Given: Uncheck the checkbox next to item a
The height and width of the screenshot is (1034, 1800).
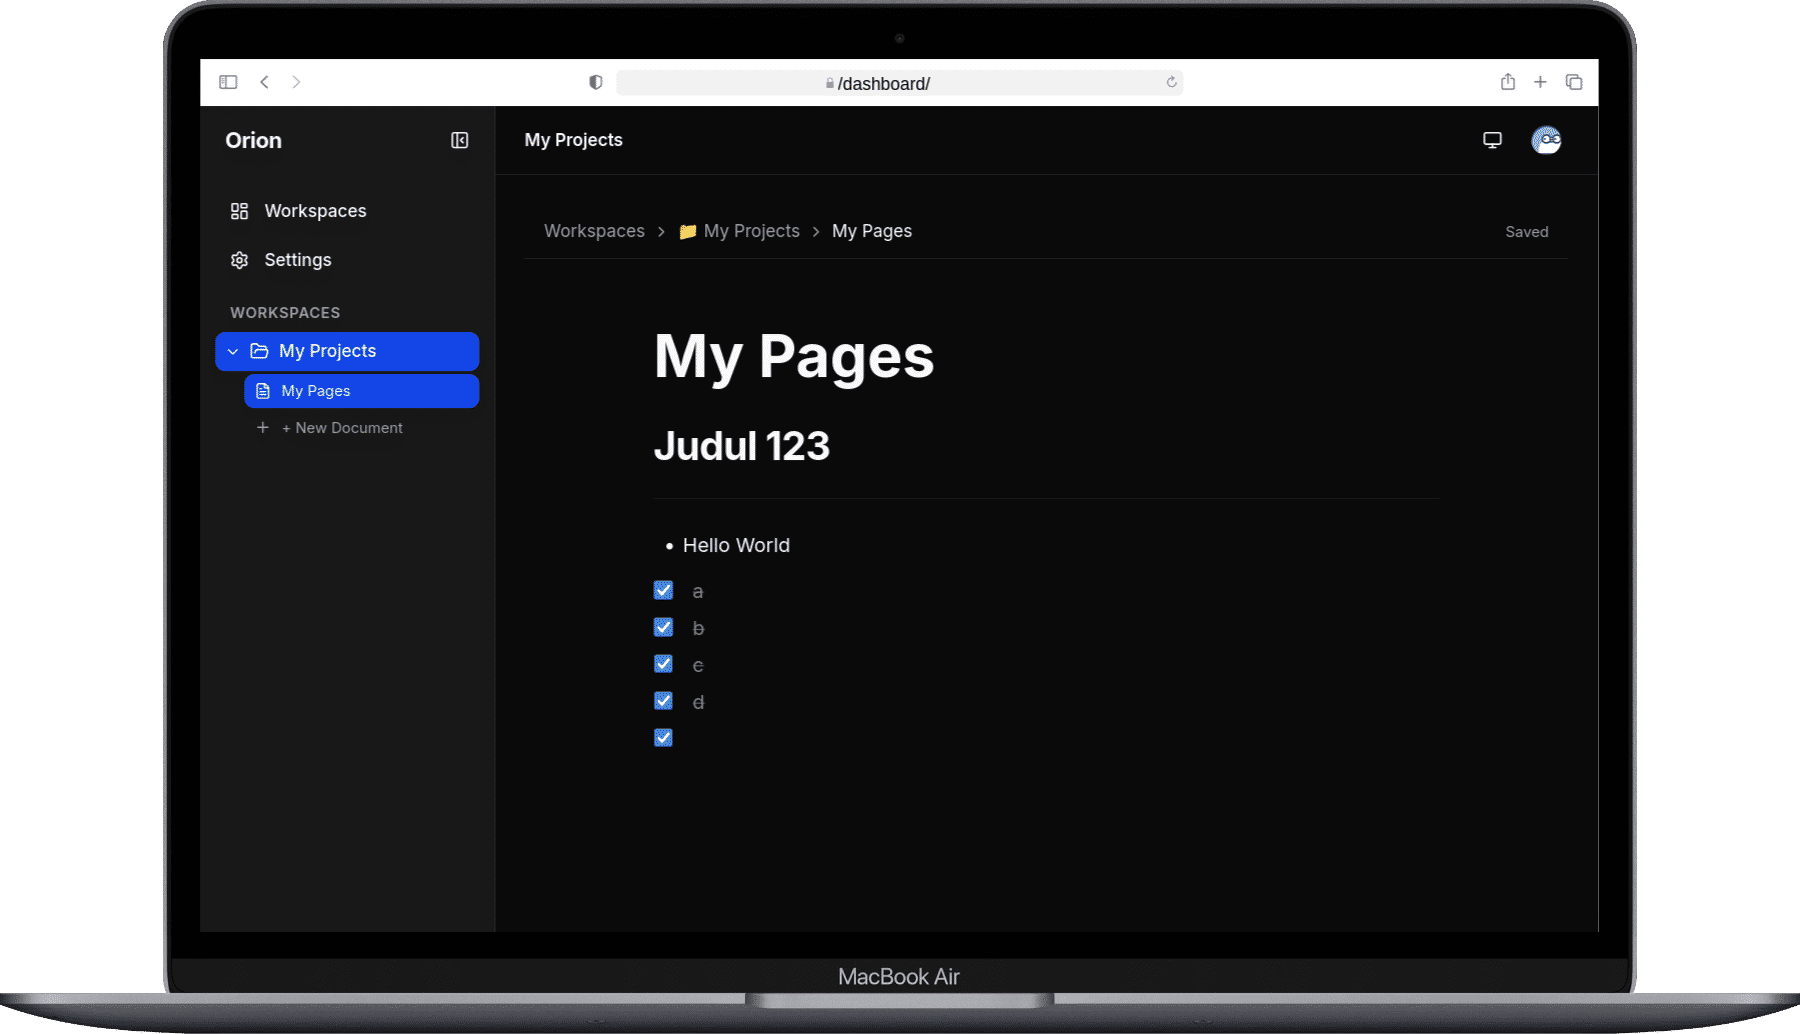Looking at the screenshot, I should [x=663, y=590].
